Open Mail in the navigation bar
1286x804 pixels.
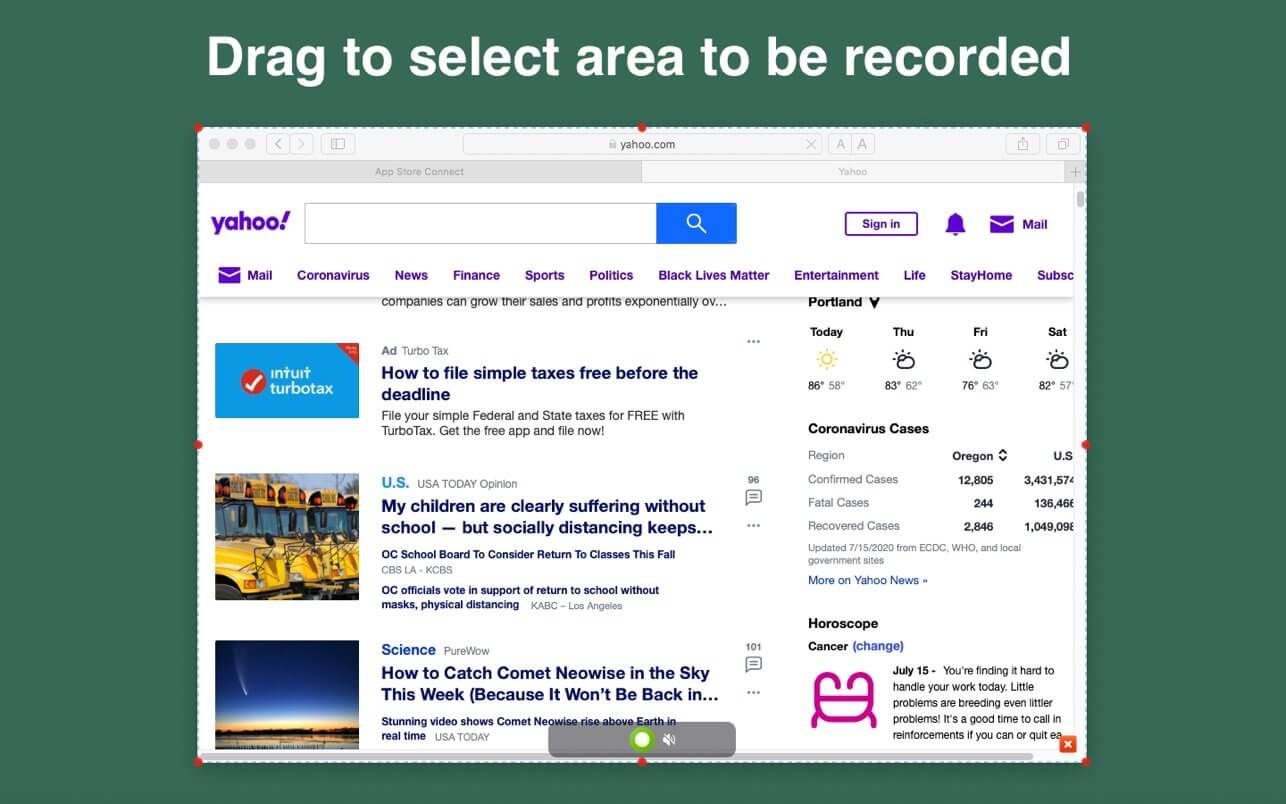pos(245,275)
